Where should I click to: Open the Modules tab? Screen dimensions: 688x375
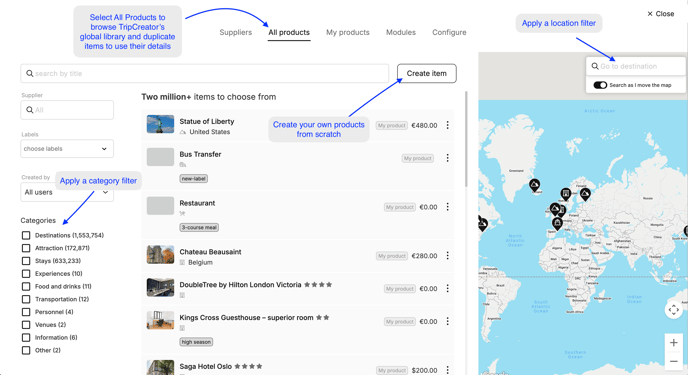tap(401, 32)
